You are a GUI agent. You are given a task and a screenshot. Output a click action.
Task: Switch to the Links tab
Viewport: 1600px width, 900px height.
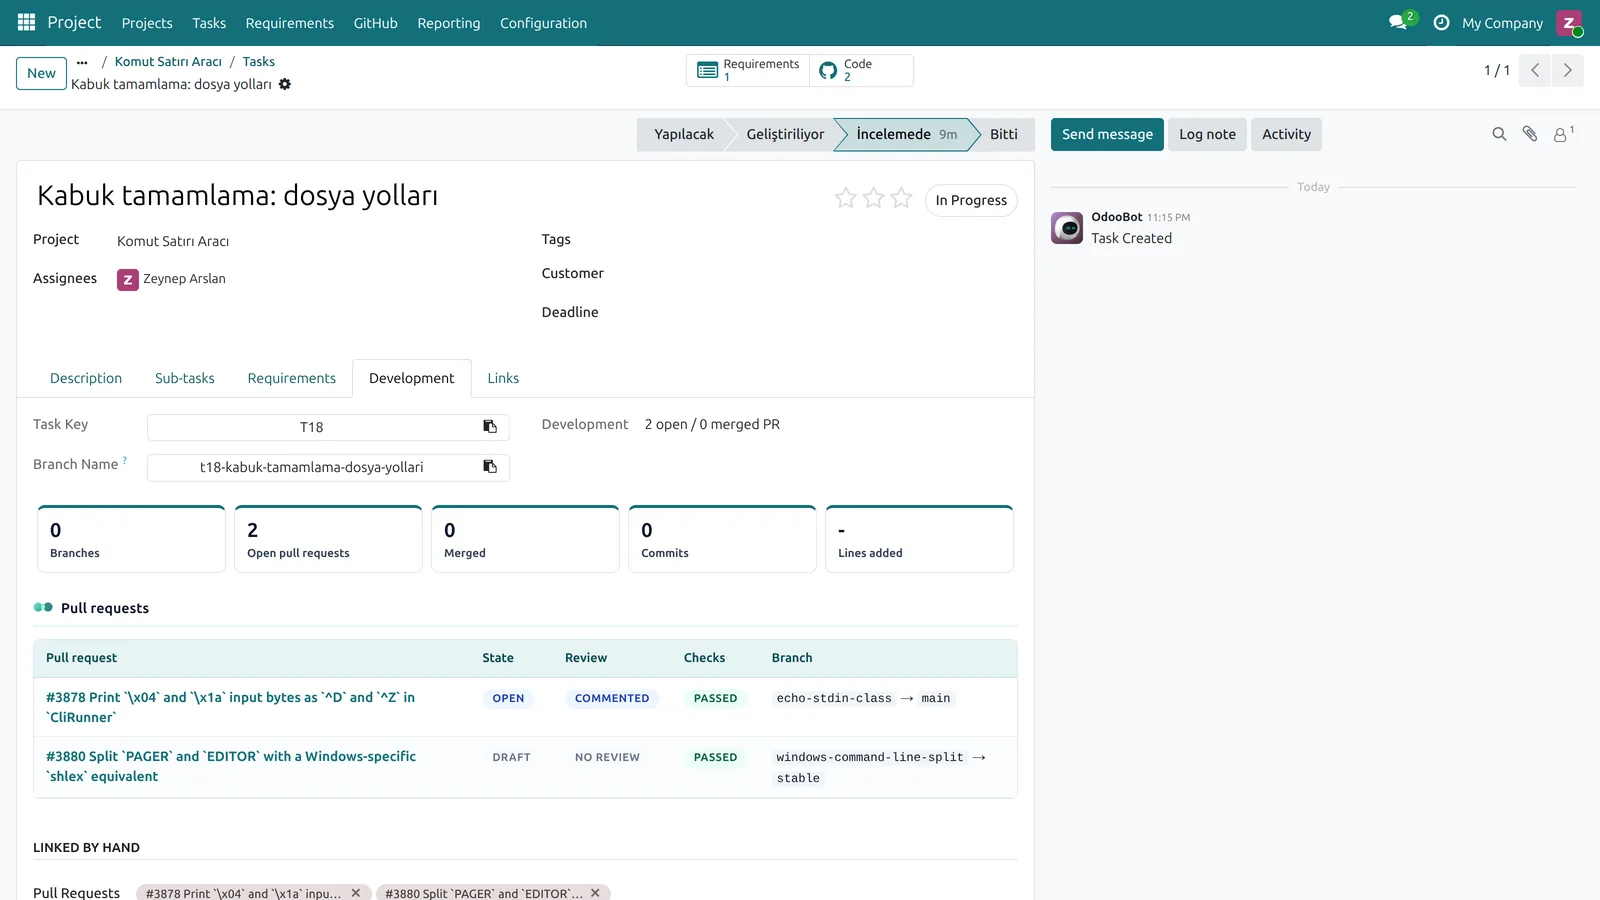tap(503, 378)
